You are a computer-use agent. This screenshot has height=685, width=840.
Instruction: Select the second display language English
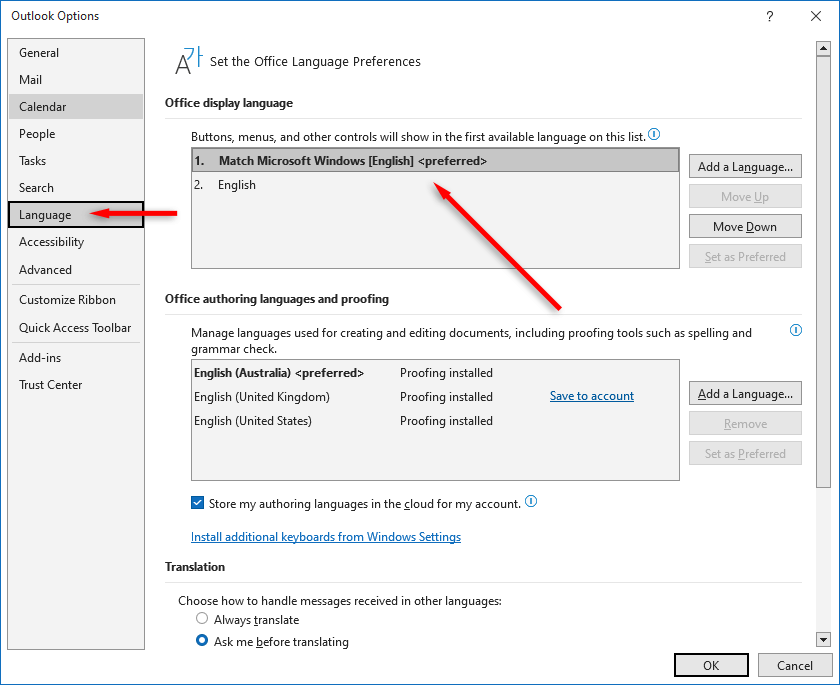click(237, 185)
